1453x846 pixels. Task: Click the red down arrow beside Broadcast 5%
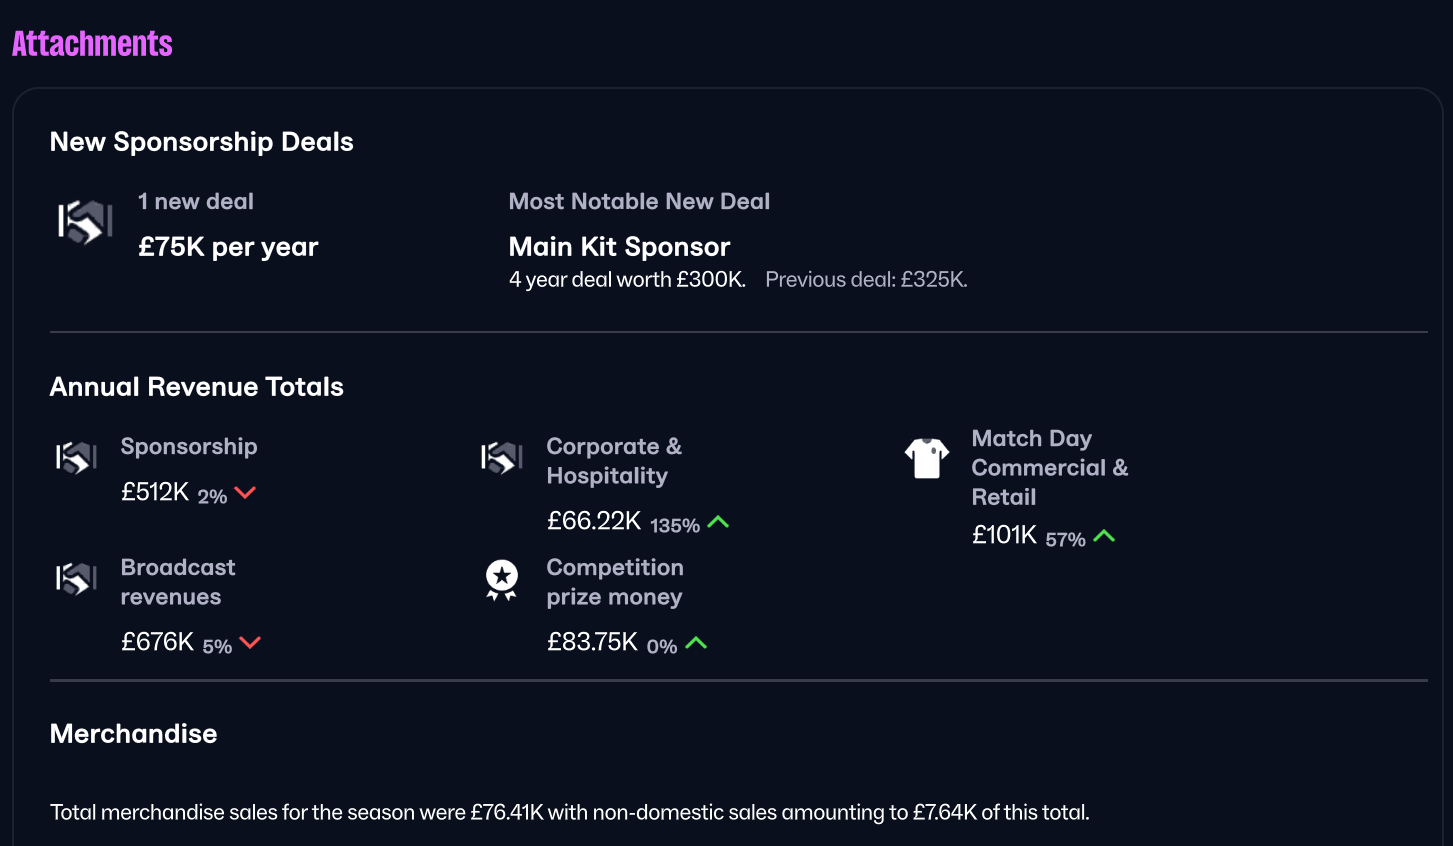pos(250,643)
